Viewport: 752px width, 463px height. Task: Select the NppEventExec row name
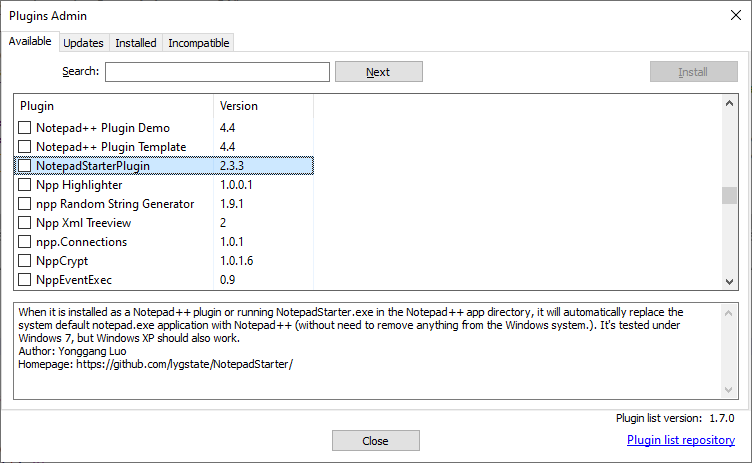[74, 280]
